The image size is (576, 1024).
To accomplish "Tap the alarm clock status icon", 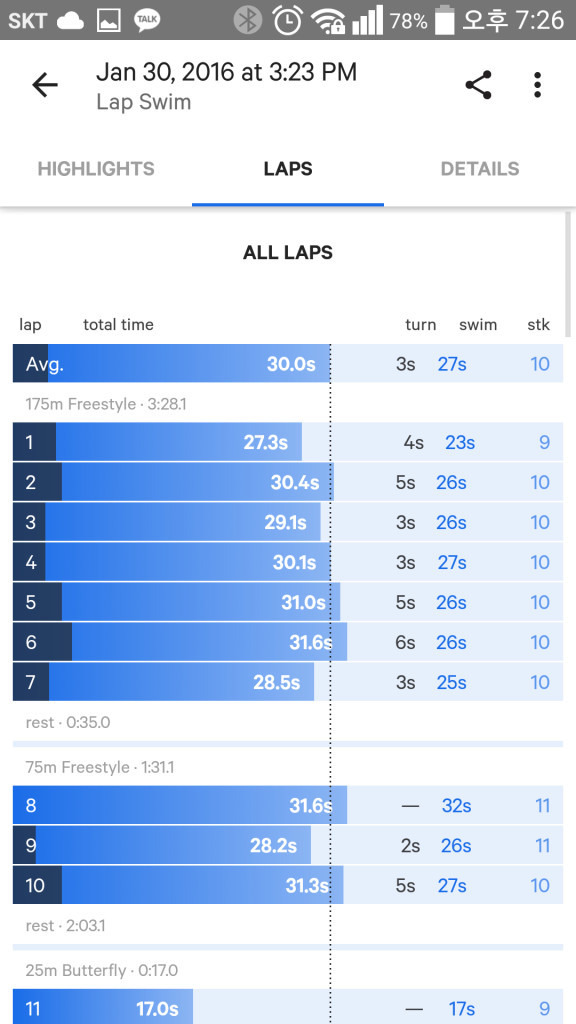I will click(x=287, y=20).
